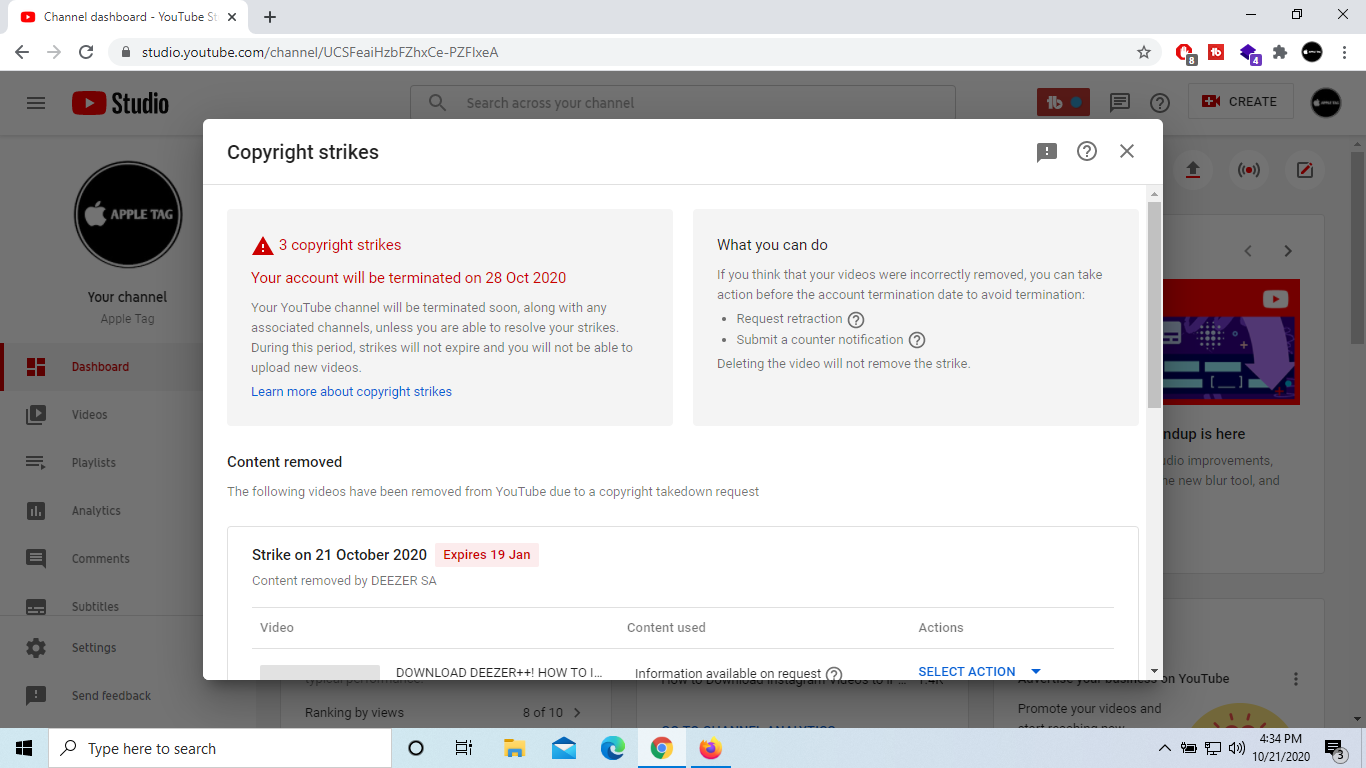Go to next news card chevron
Screen dimensions: 1366x768
(1288, 251)
